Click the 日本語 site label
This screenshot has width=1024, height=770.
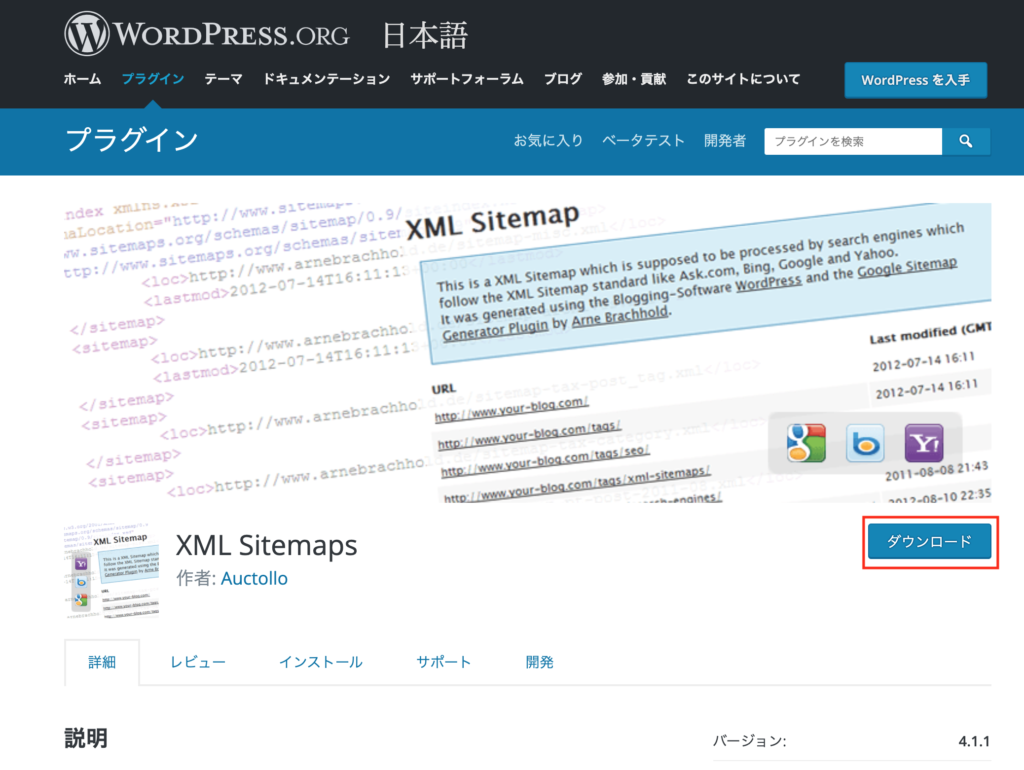point(425,35)
